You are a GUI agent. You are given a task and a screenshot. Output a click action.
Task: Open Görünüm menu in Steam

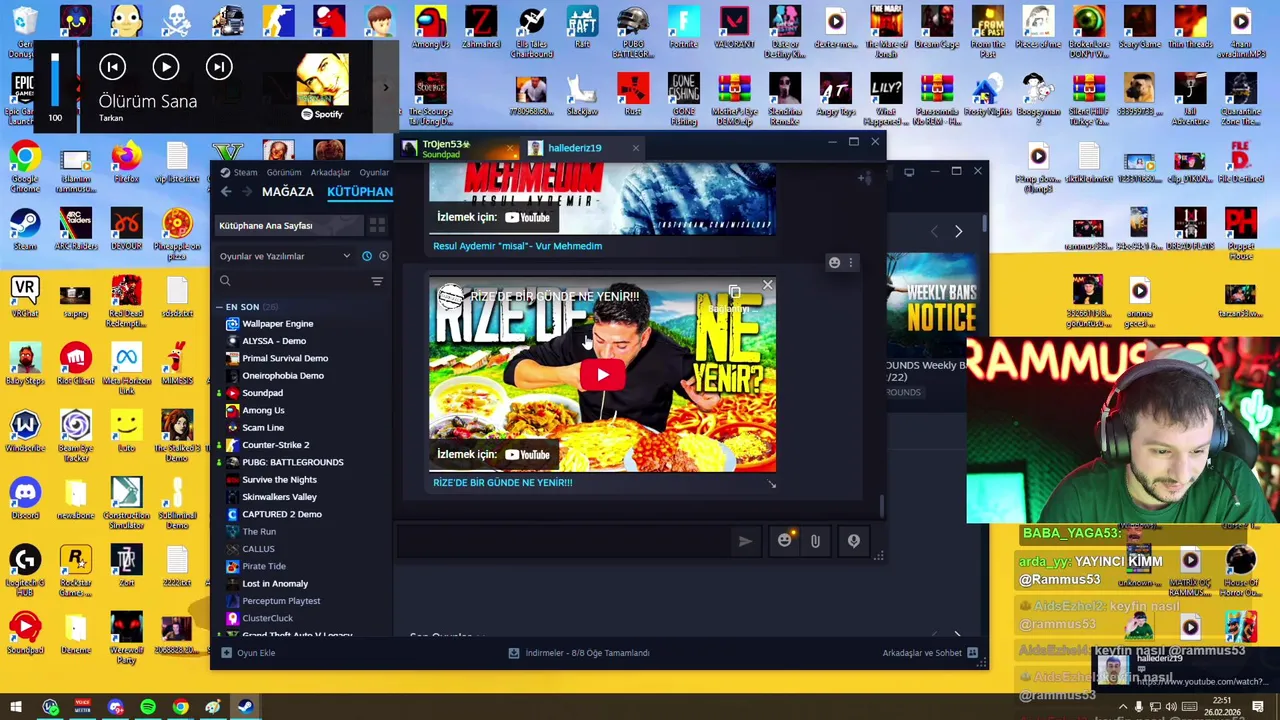pos(283,172)
